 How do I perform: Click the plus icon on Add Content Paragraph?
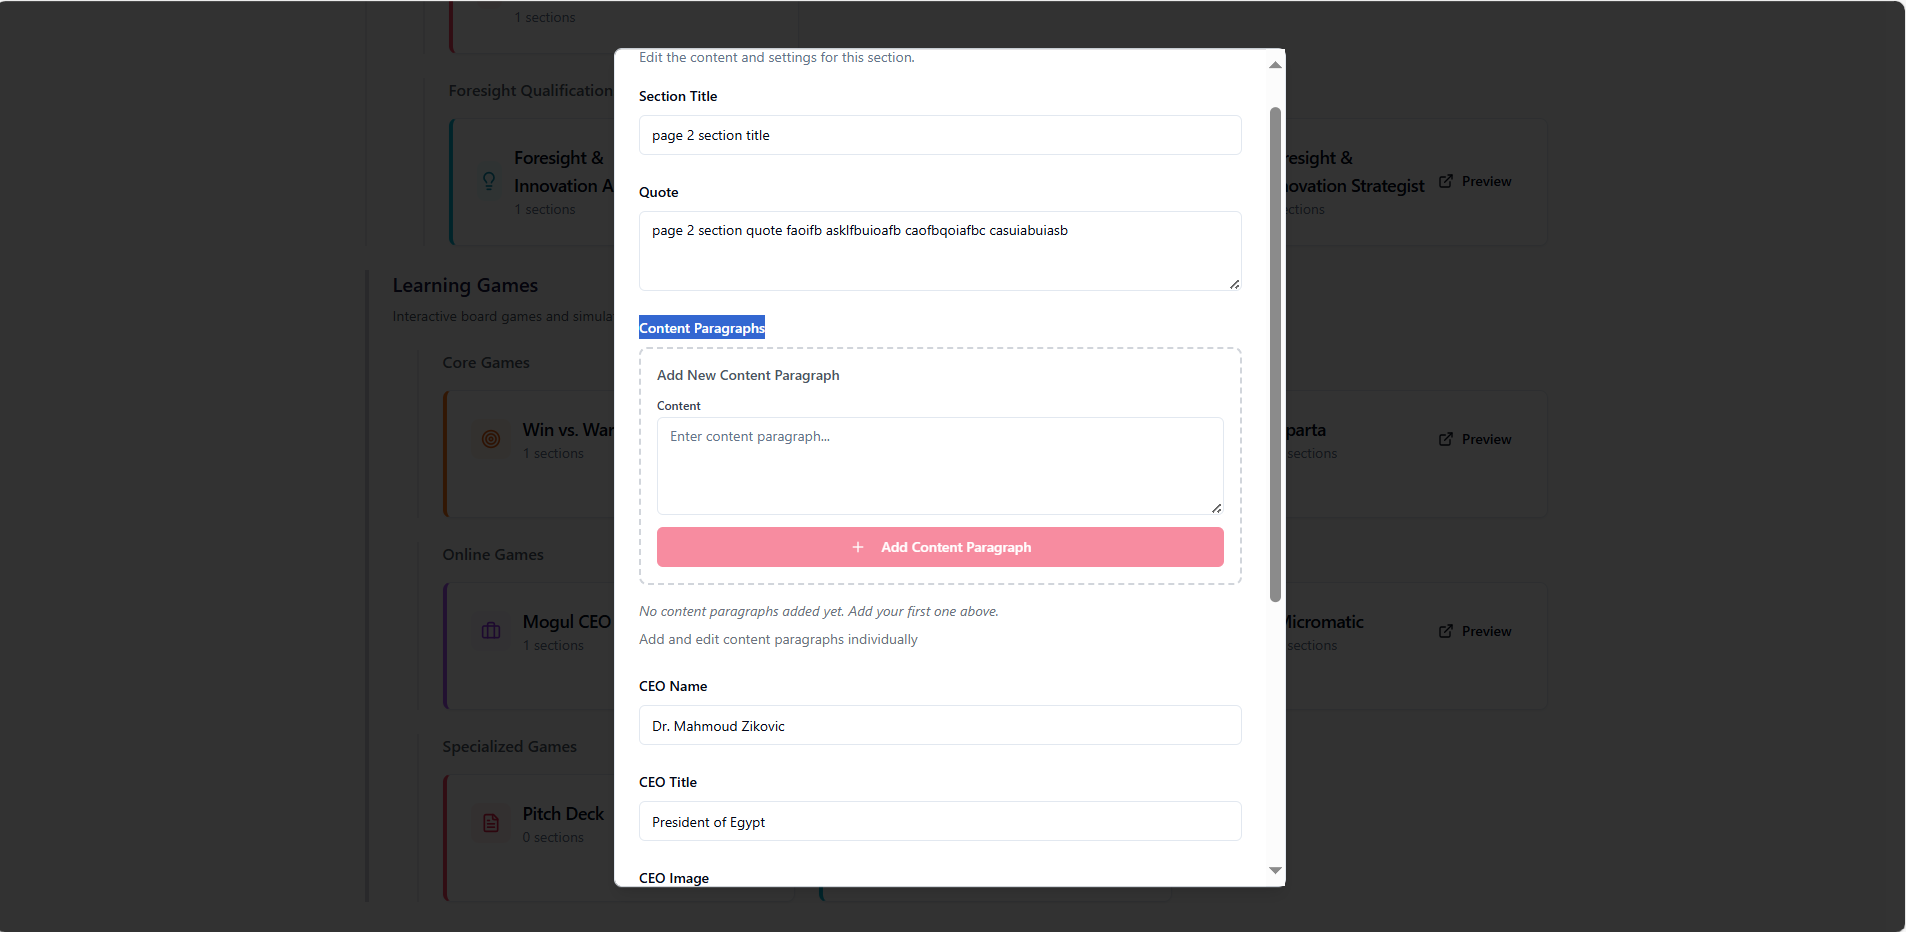tap(858, 547)
